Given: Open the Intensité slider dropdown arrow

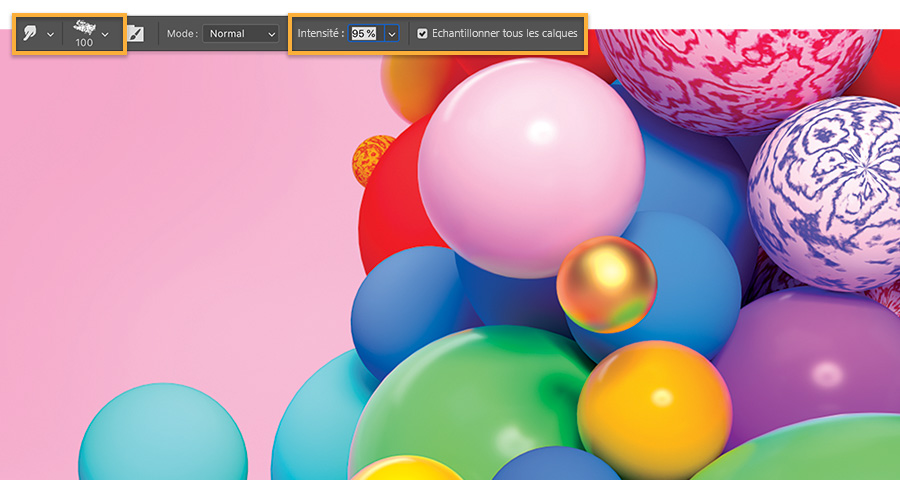Looking at the screenshot, I should pyautogui.click(x=391, y=34).
